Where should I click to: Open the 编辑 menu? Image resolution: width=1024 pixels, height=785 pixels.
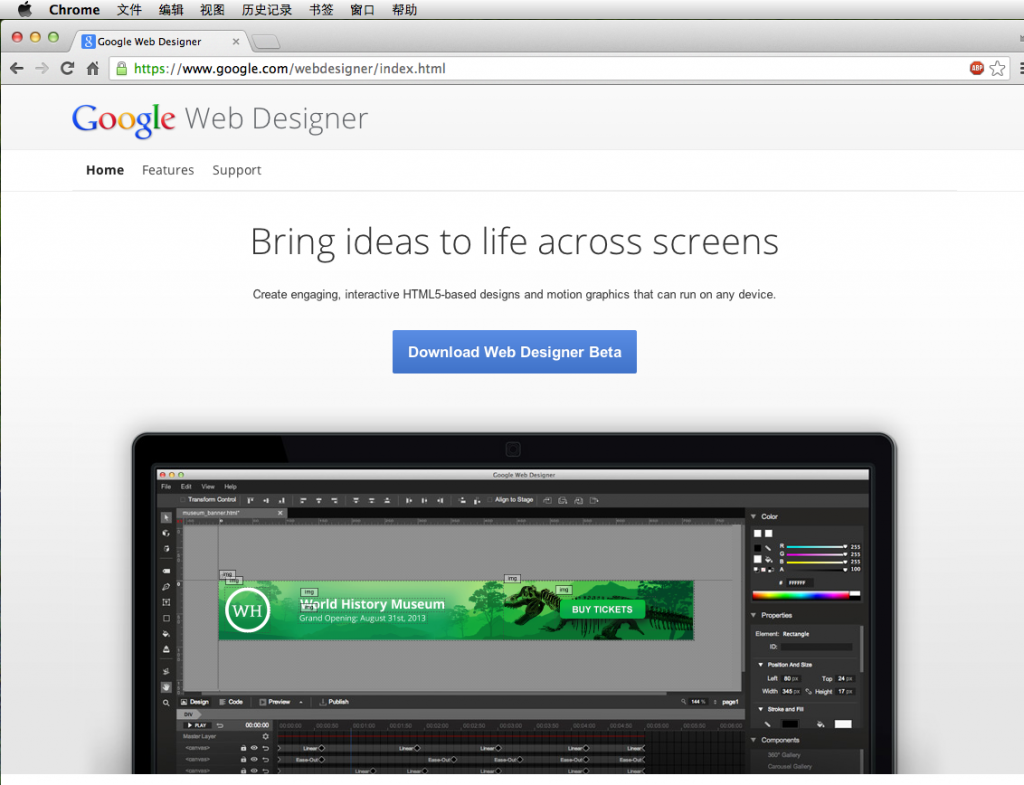(171, 10)
